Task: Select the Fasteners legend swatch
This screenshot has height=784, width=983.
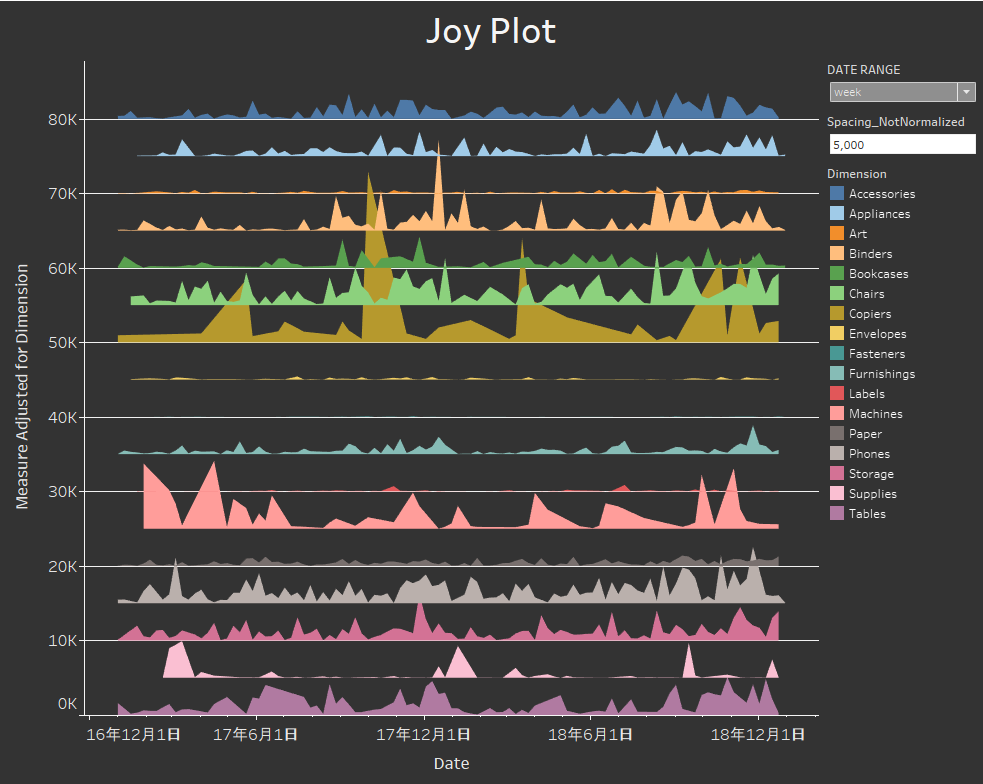Action: 838,353
